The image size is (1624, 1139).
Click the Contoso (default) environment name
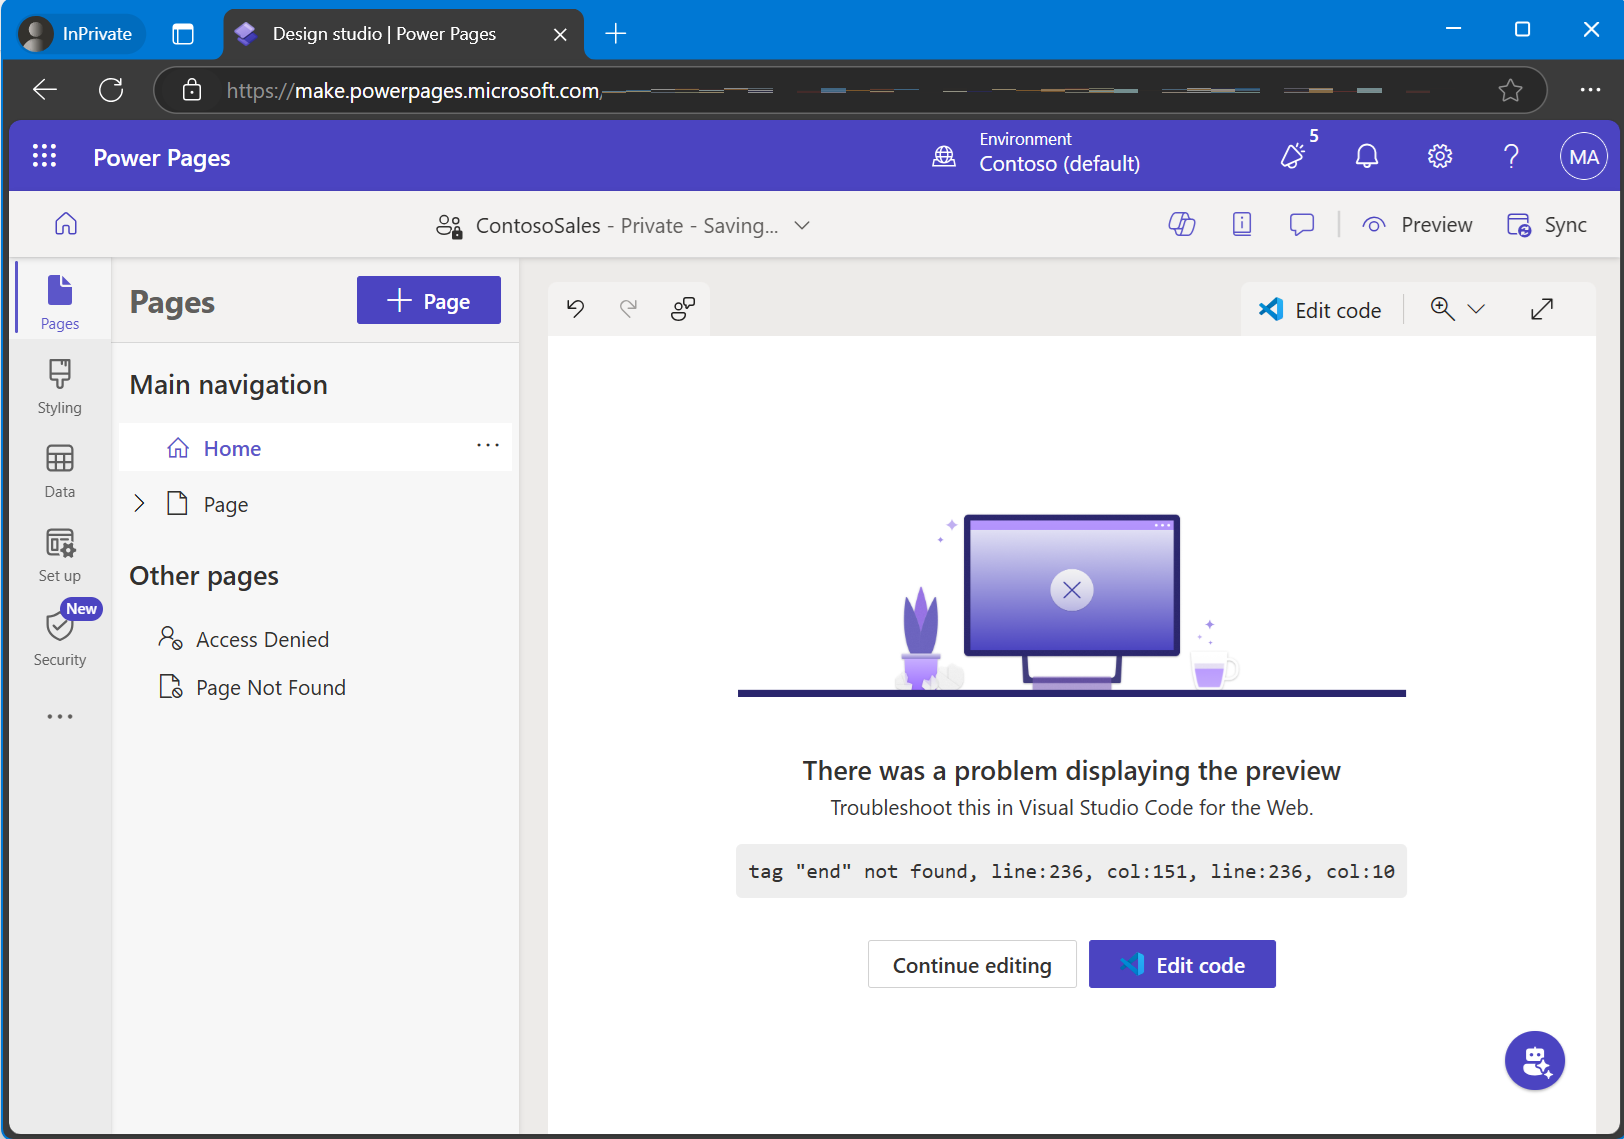1059,164
